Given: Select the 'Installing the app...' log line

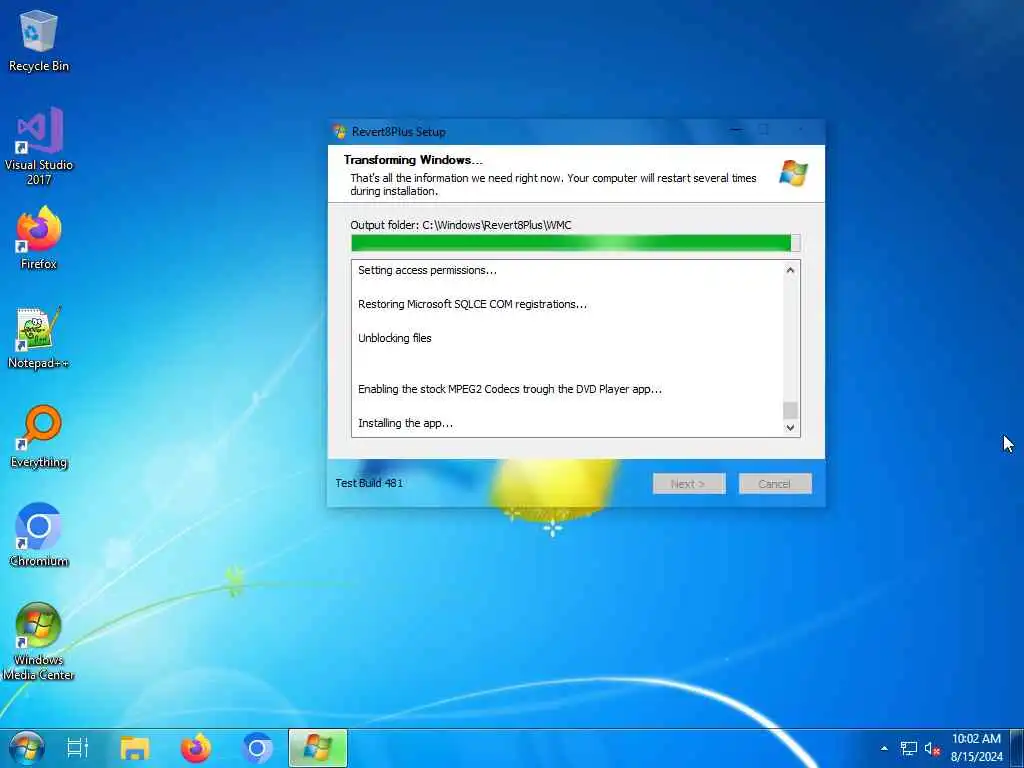Looking at the screenshot, I should [405, 423].
